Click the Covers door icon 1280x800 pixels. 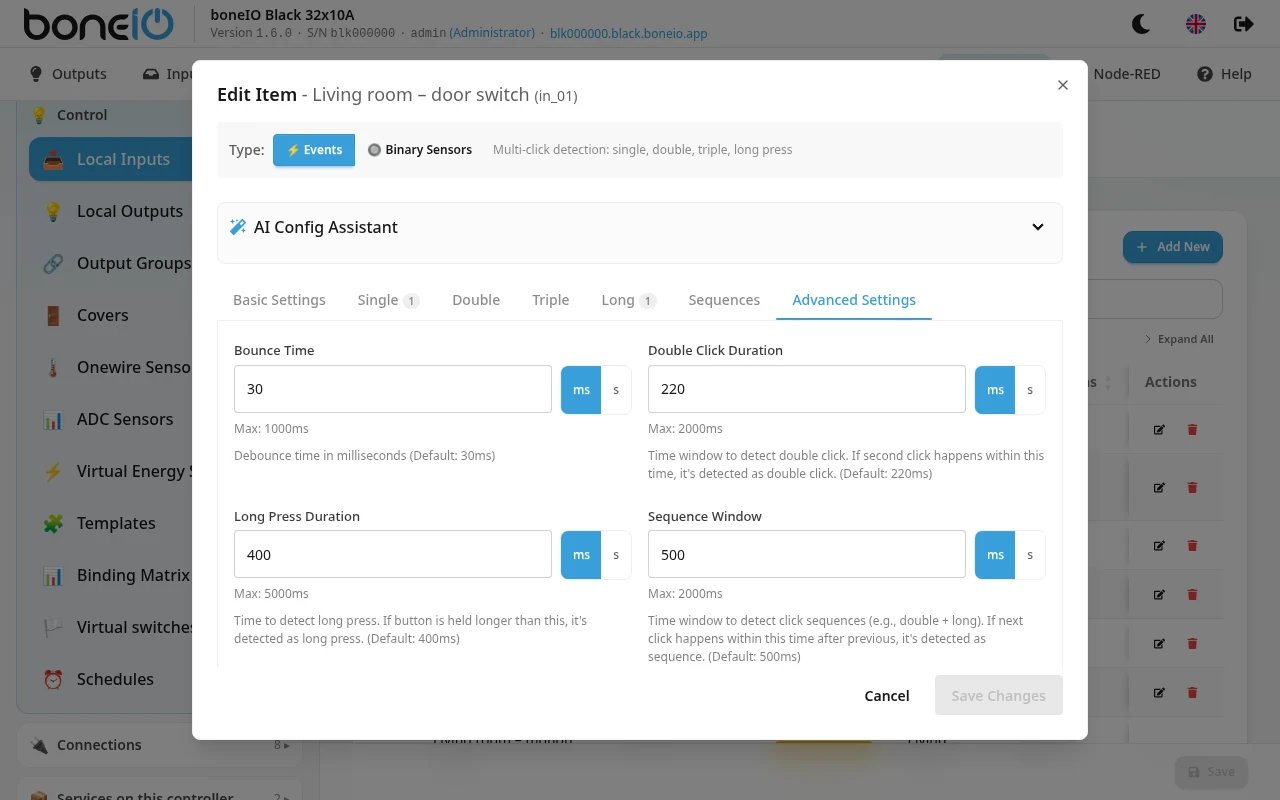click(53, 315)
